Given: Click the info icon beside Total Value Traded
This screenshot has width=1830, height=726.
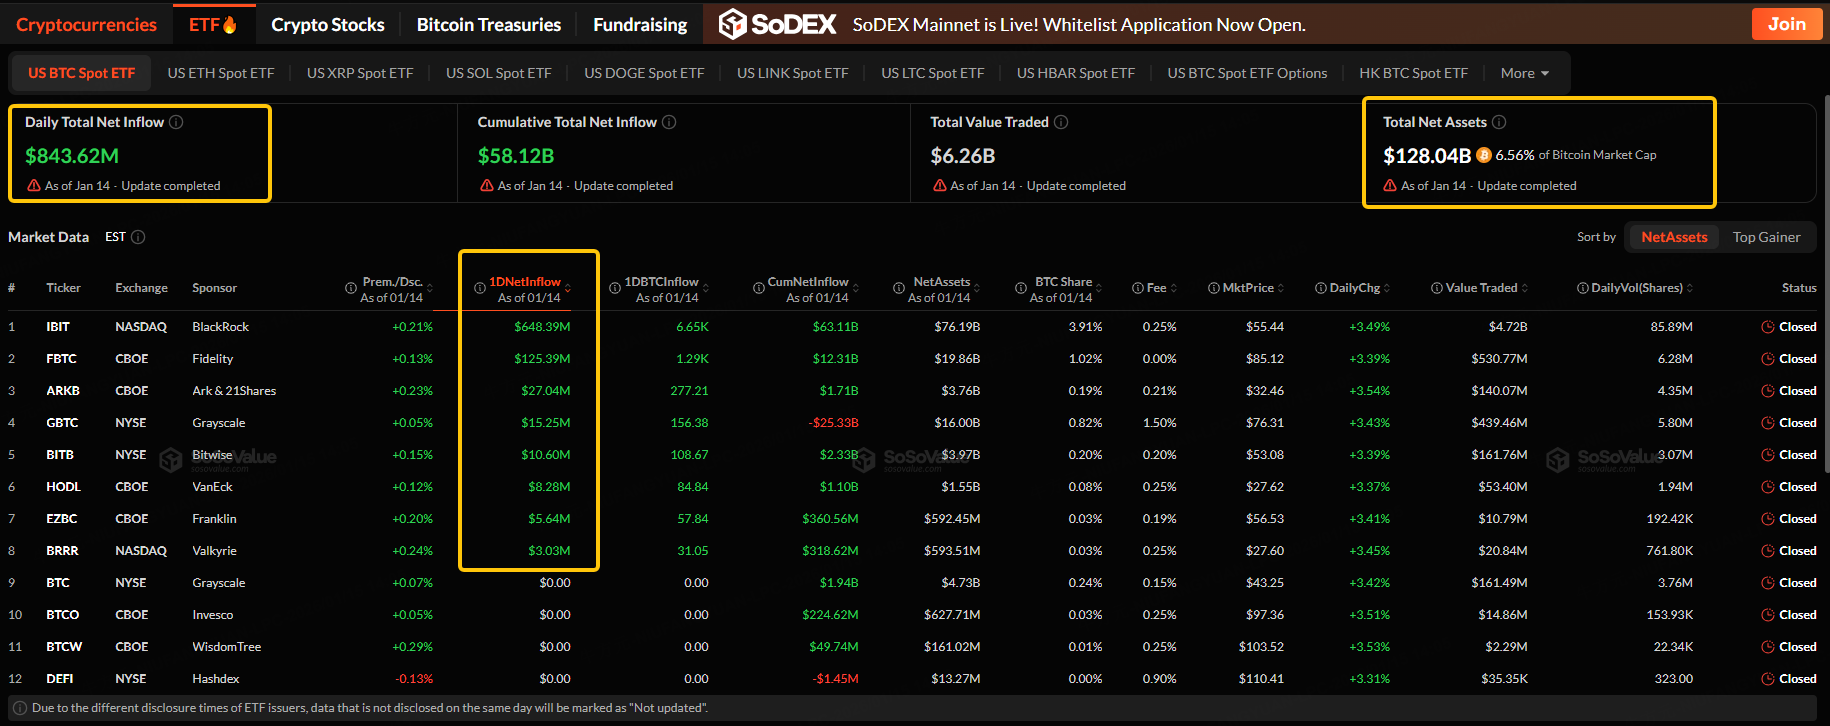Looking at the screenshot, I should [x=1061, y=122].
